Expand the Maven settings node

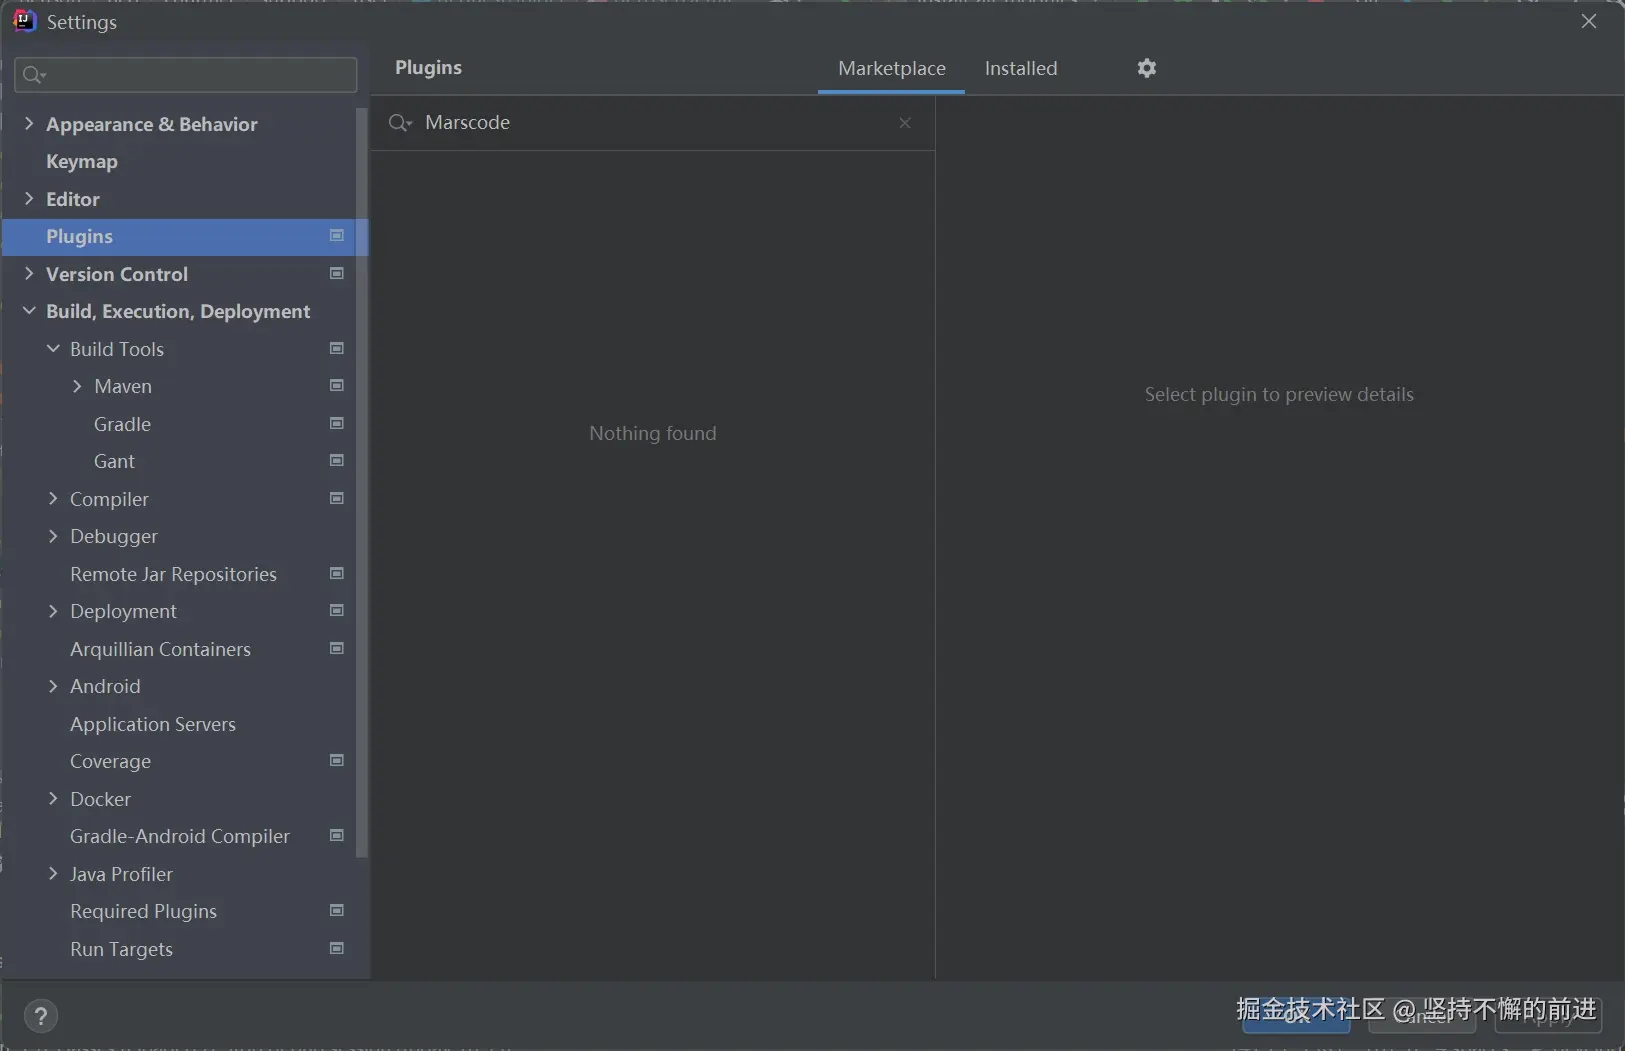pos(77,386)
